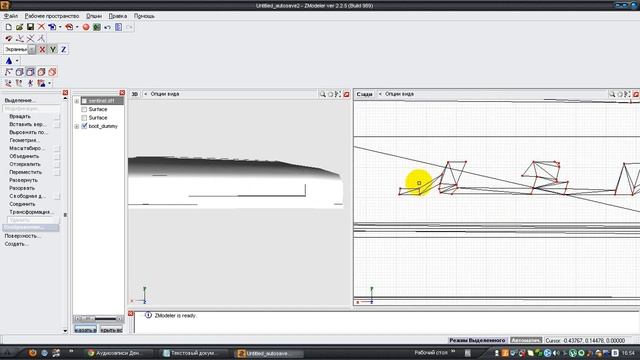
Task: Check the second Surface visibility checkbox
Action: [84, 118]
